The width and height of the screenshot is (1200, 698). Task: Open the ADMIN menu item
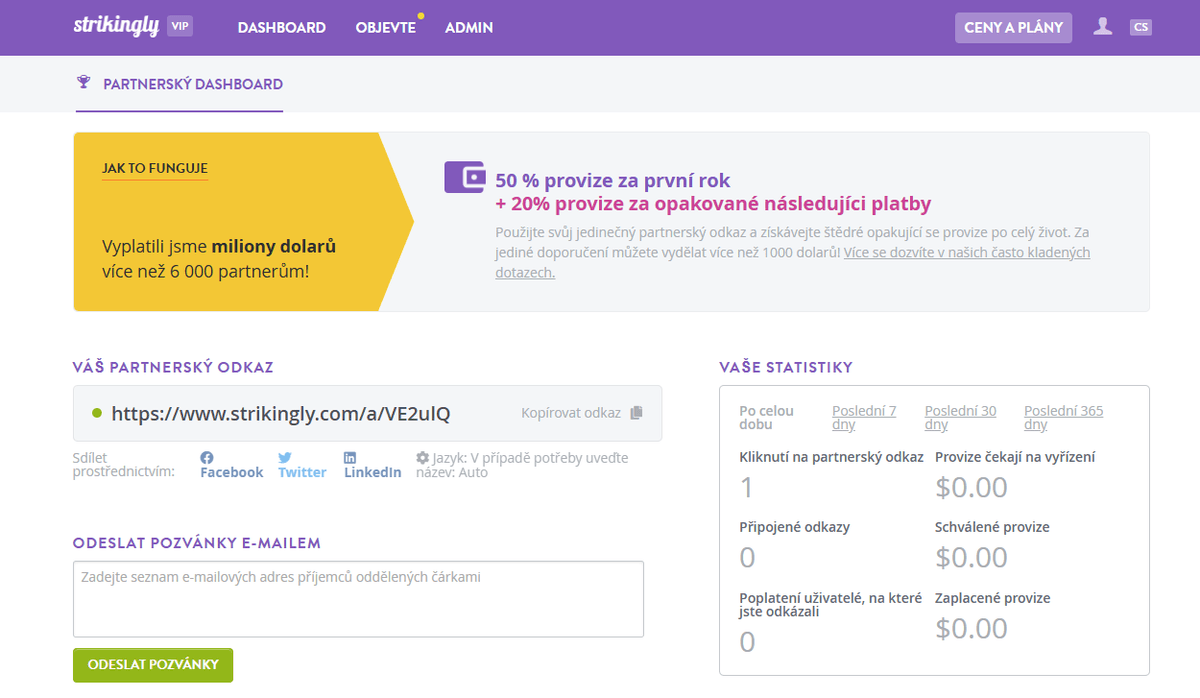(469, 28)
